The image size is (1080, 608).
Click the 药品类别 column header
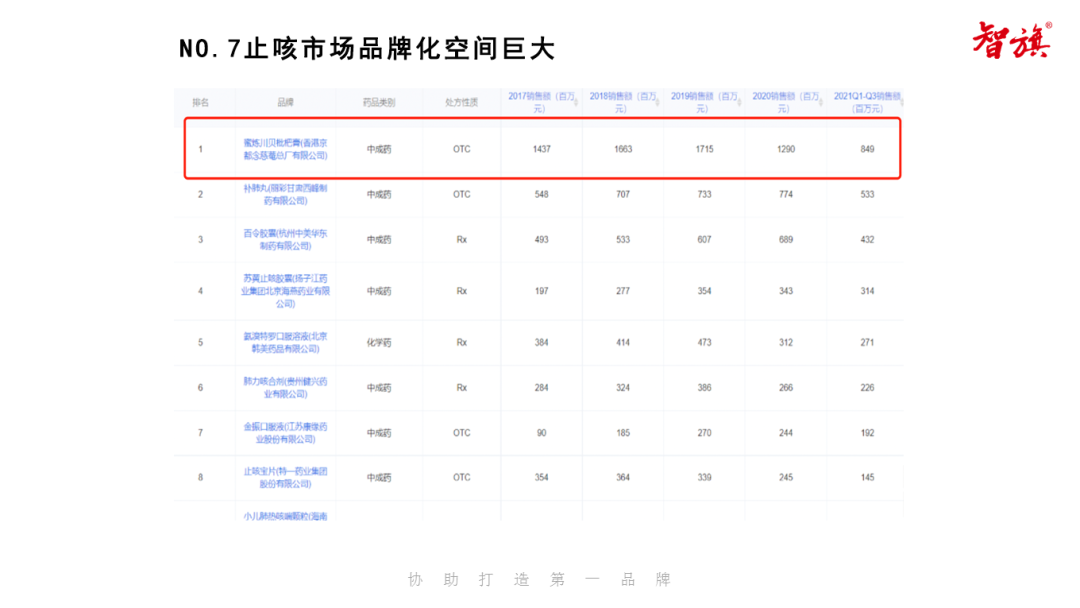[x=379, y=102]
